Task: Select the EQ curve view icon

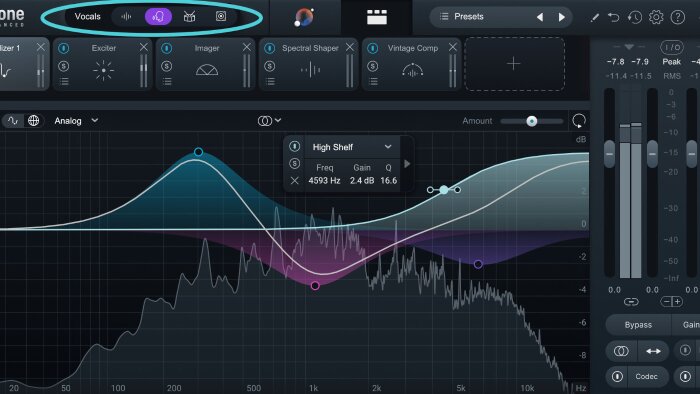Action: pos(13,120)
